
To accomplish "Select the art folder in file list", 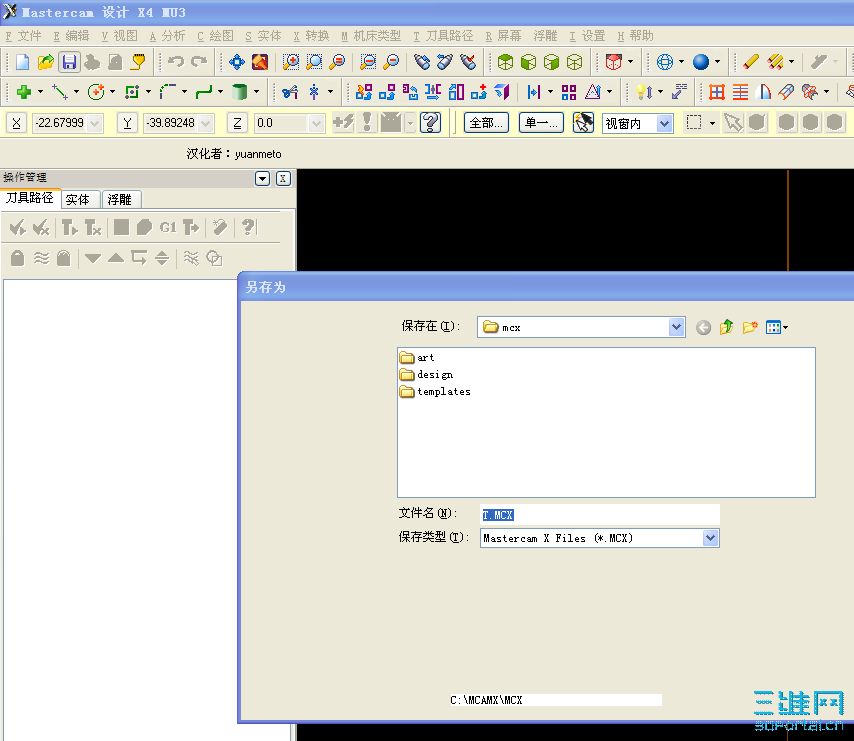I will click(x=417, y=358).
